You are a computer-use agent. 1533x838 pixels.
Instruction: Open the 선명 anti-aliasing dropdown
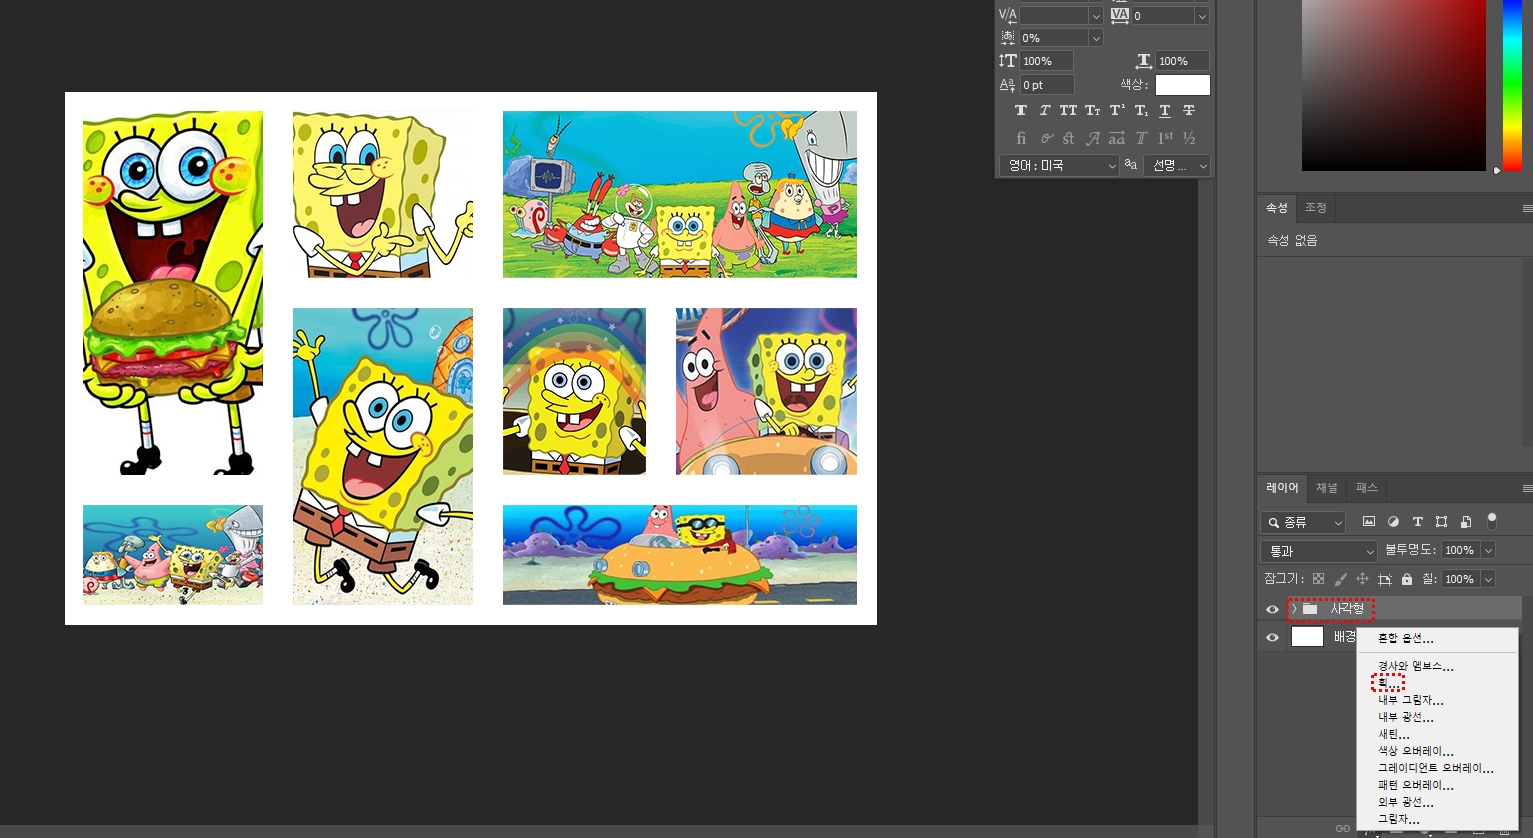(1177, 165)
